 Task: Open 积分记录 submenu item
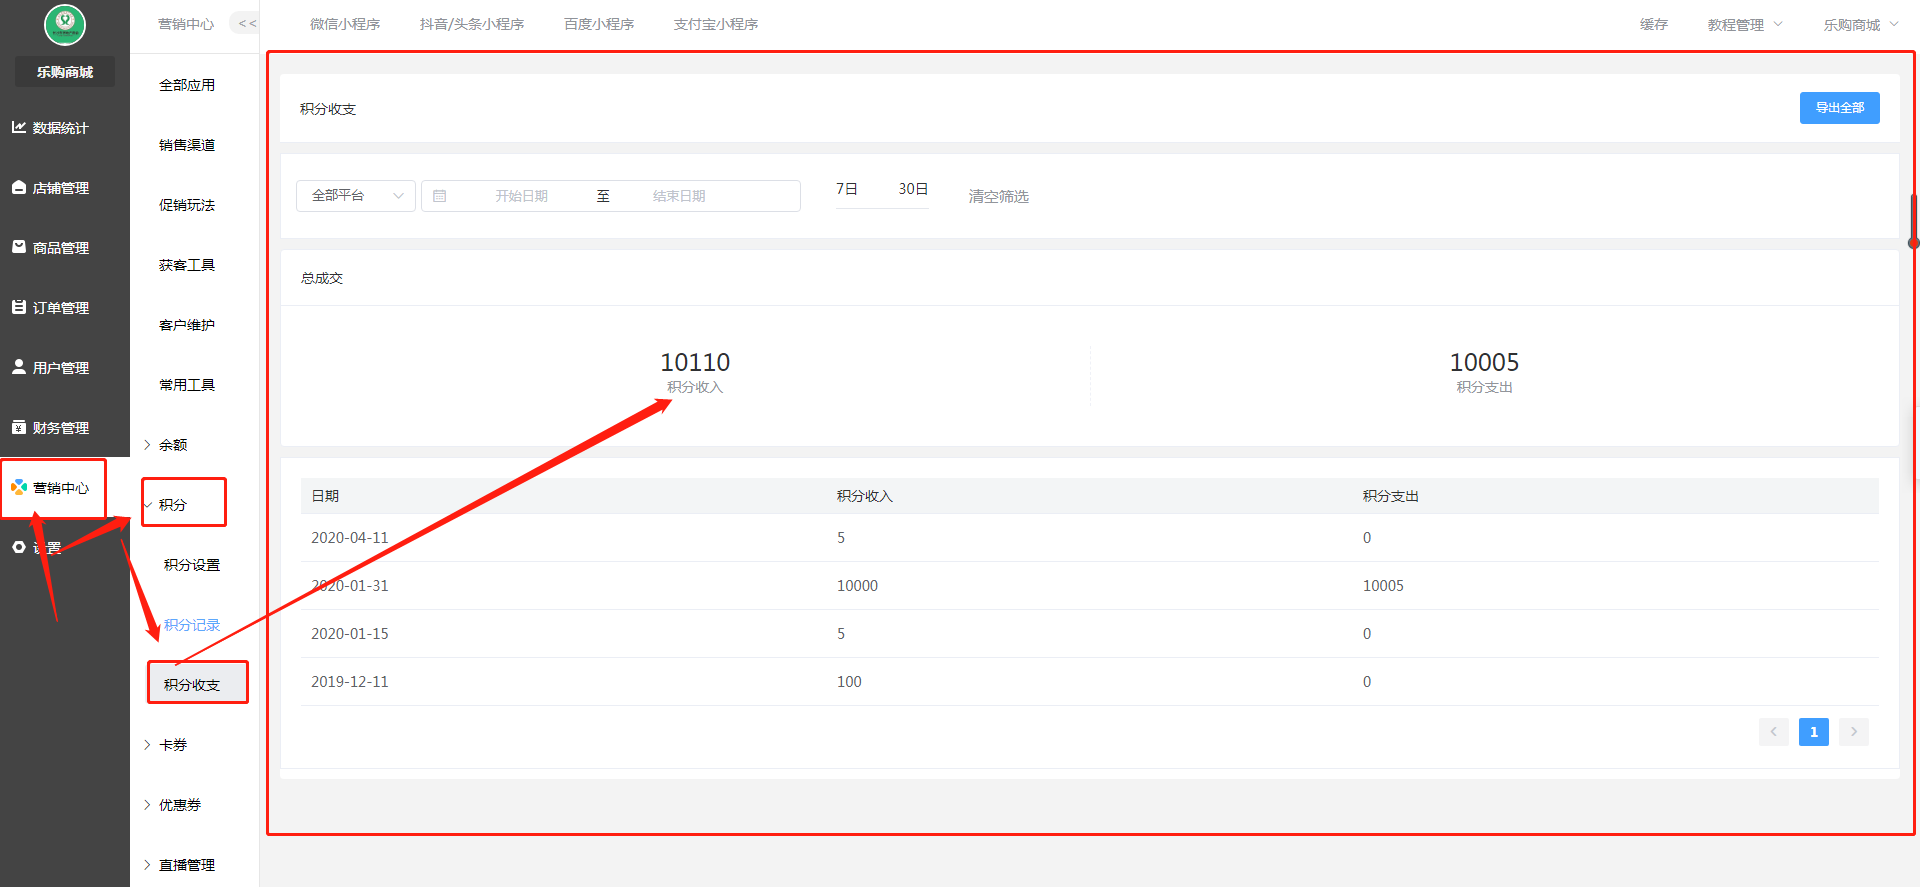[x=192, y=625]
